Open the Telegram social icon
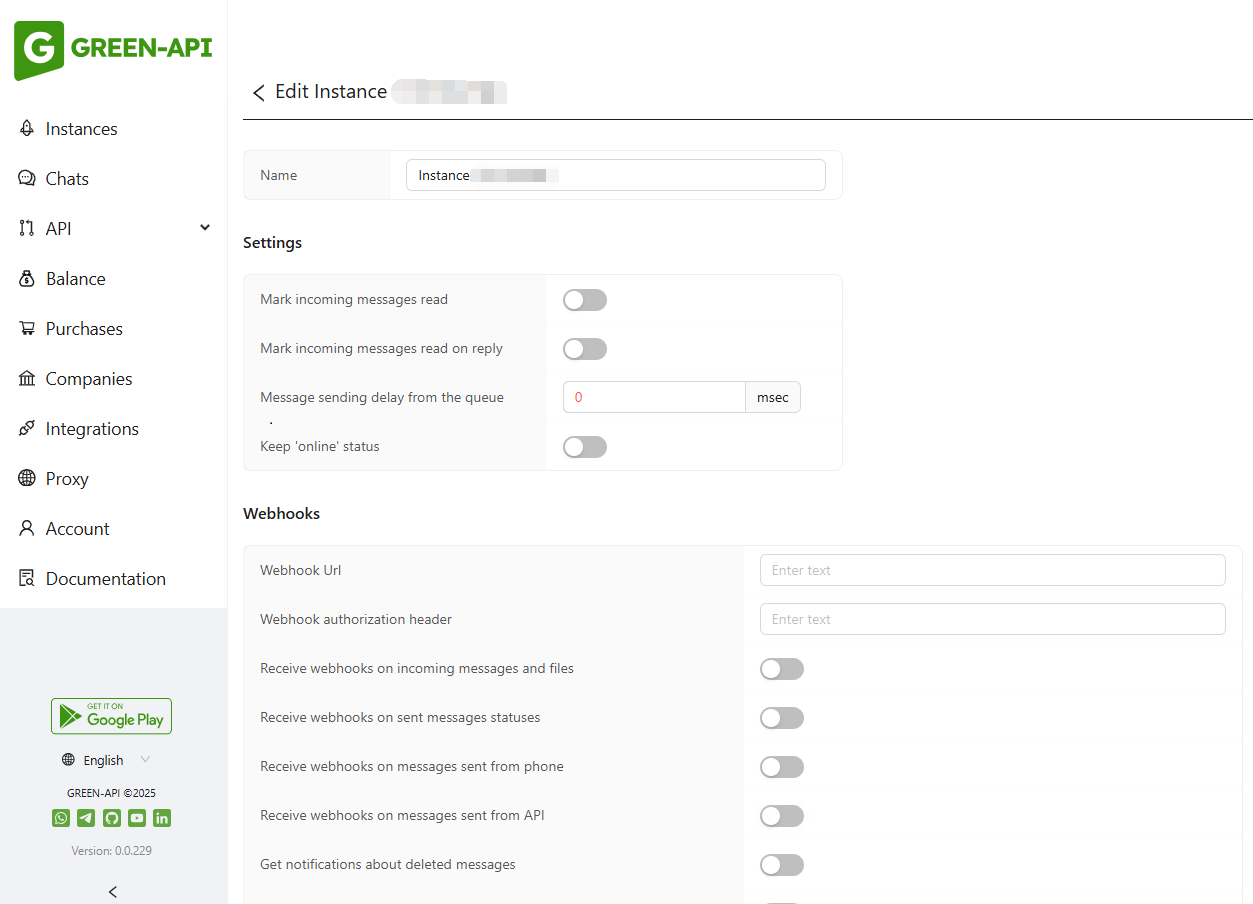The height and width of the screenshot is (904, 1253). (x=86, y=818)
